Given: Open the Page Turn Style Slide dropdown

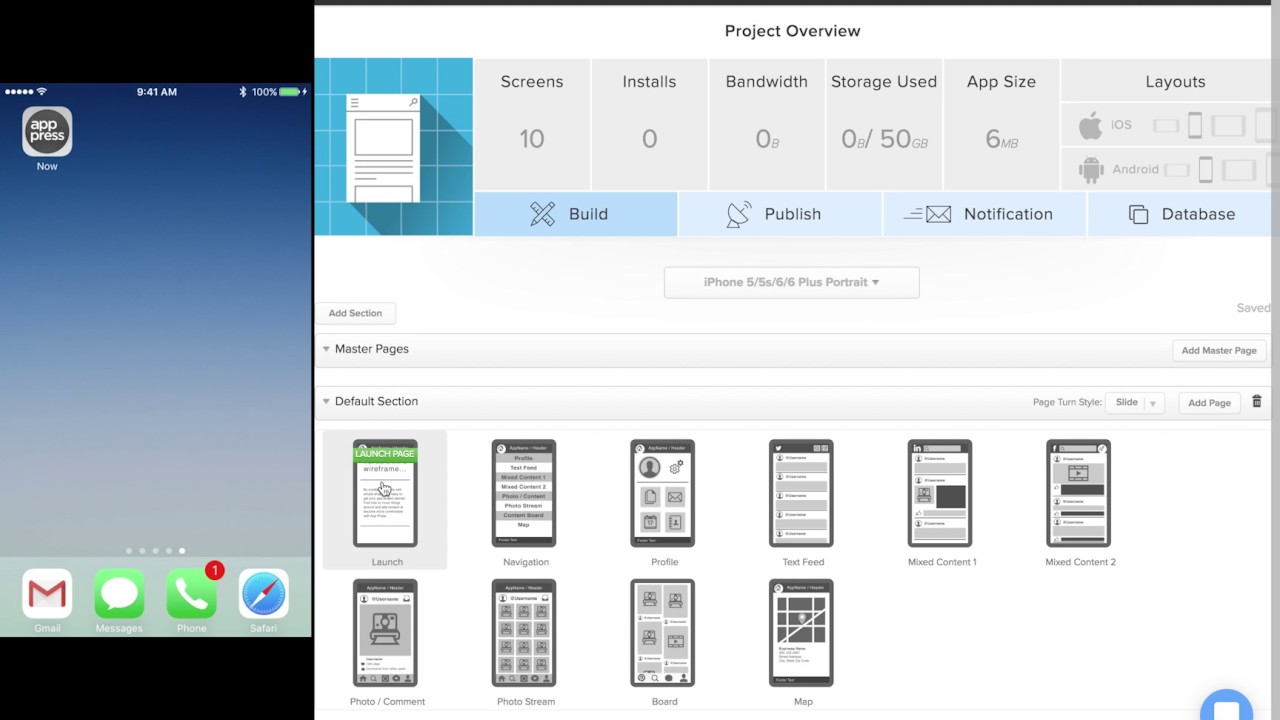Looking at the screenshot, I should coord(1134,402).
